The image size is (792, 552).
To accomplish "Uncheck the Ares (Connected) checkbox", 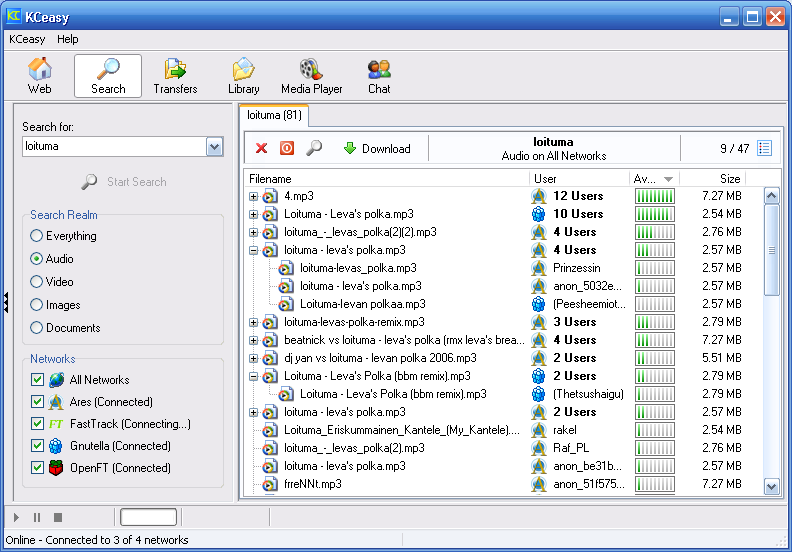I will (x=37, y=402).
